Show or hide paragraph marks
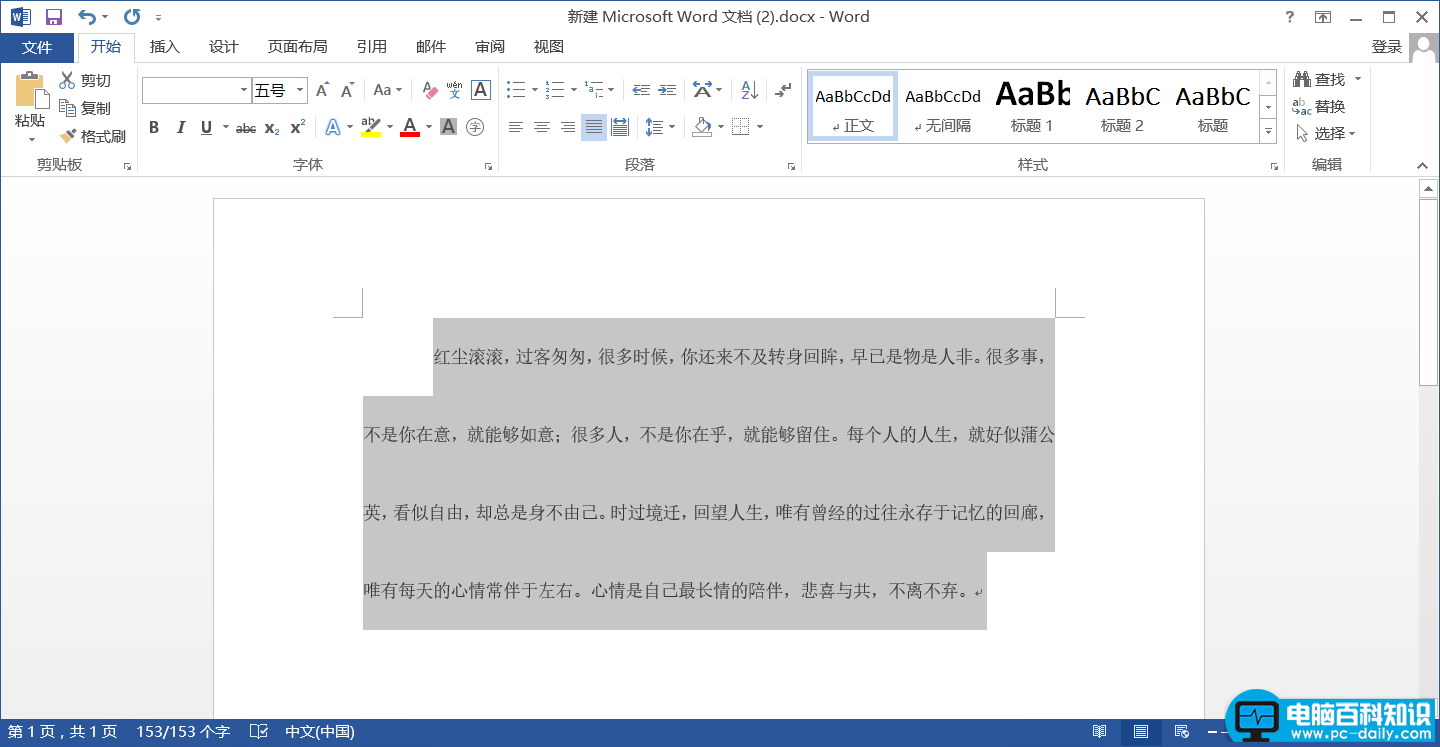Image resolution: width=1440 pixels, height=747 pixels. pos(783,90)
